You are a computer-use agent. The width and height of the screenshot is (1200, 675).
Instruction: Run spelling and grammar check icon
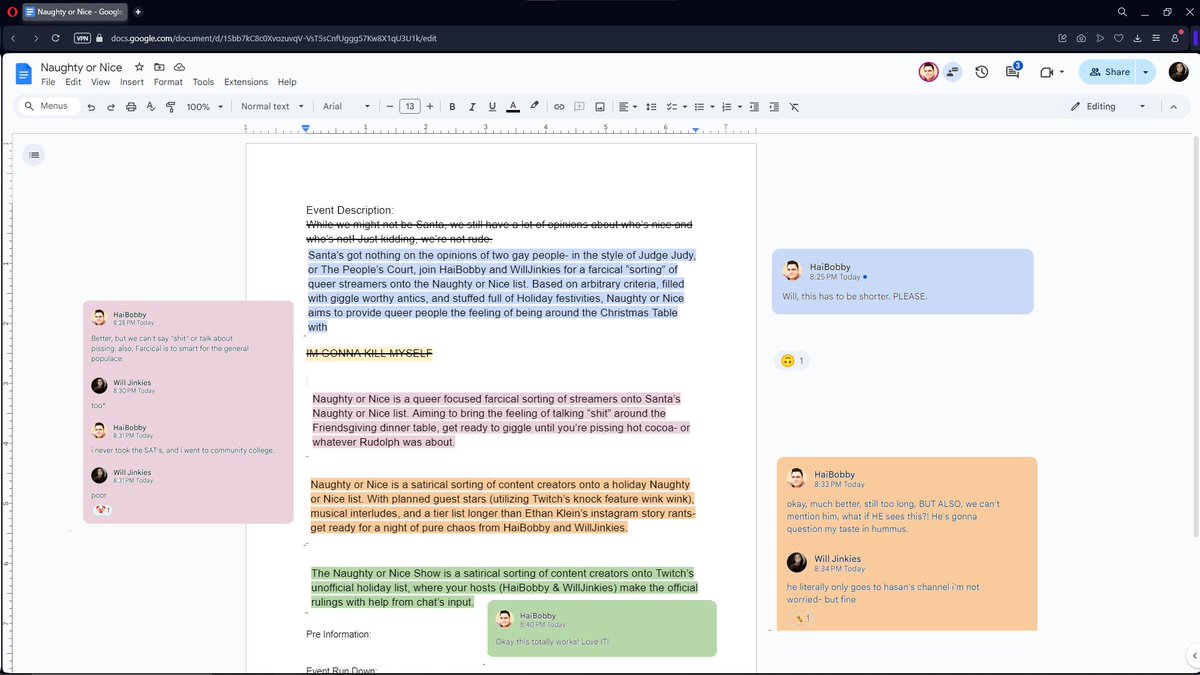(x=150, y=107)
